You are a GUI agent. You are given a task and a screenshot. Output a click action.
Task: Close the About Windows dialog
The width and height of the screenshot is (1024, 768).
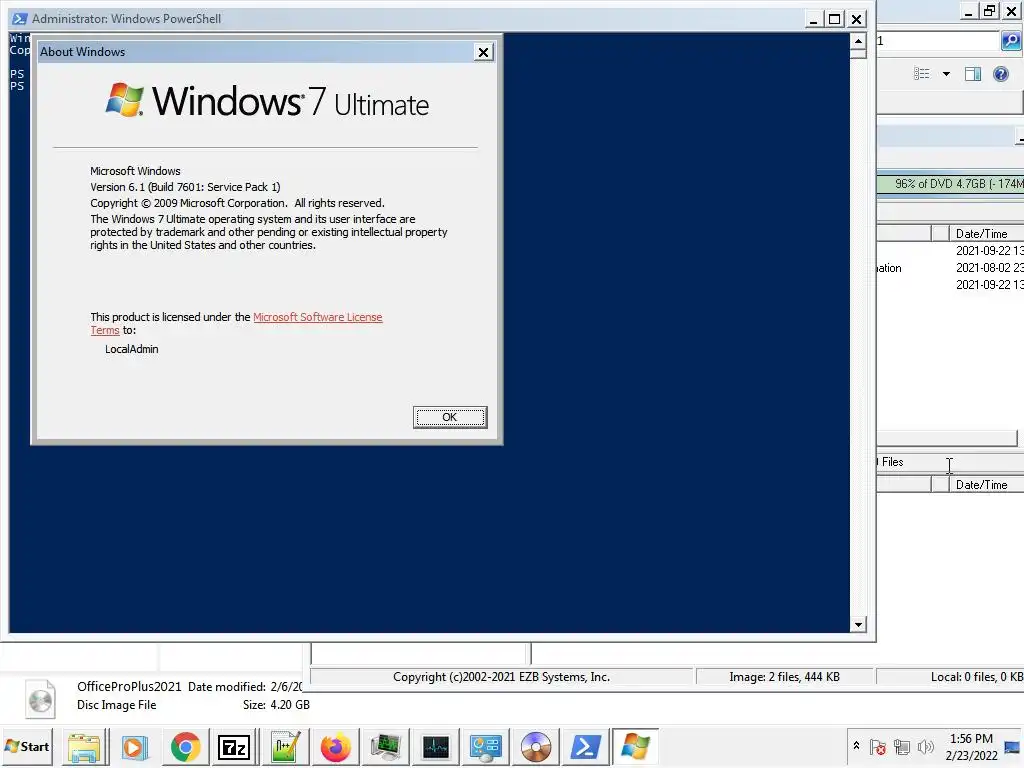(483, 52)
